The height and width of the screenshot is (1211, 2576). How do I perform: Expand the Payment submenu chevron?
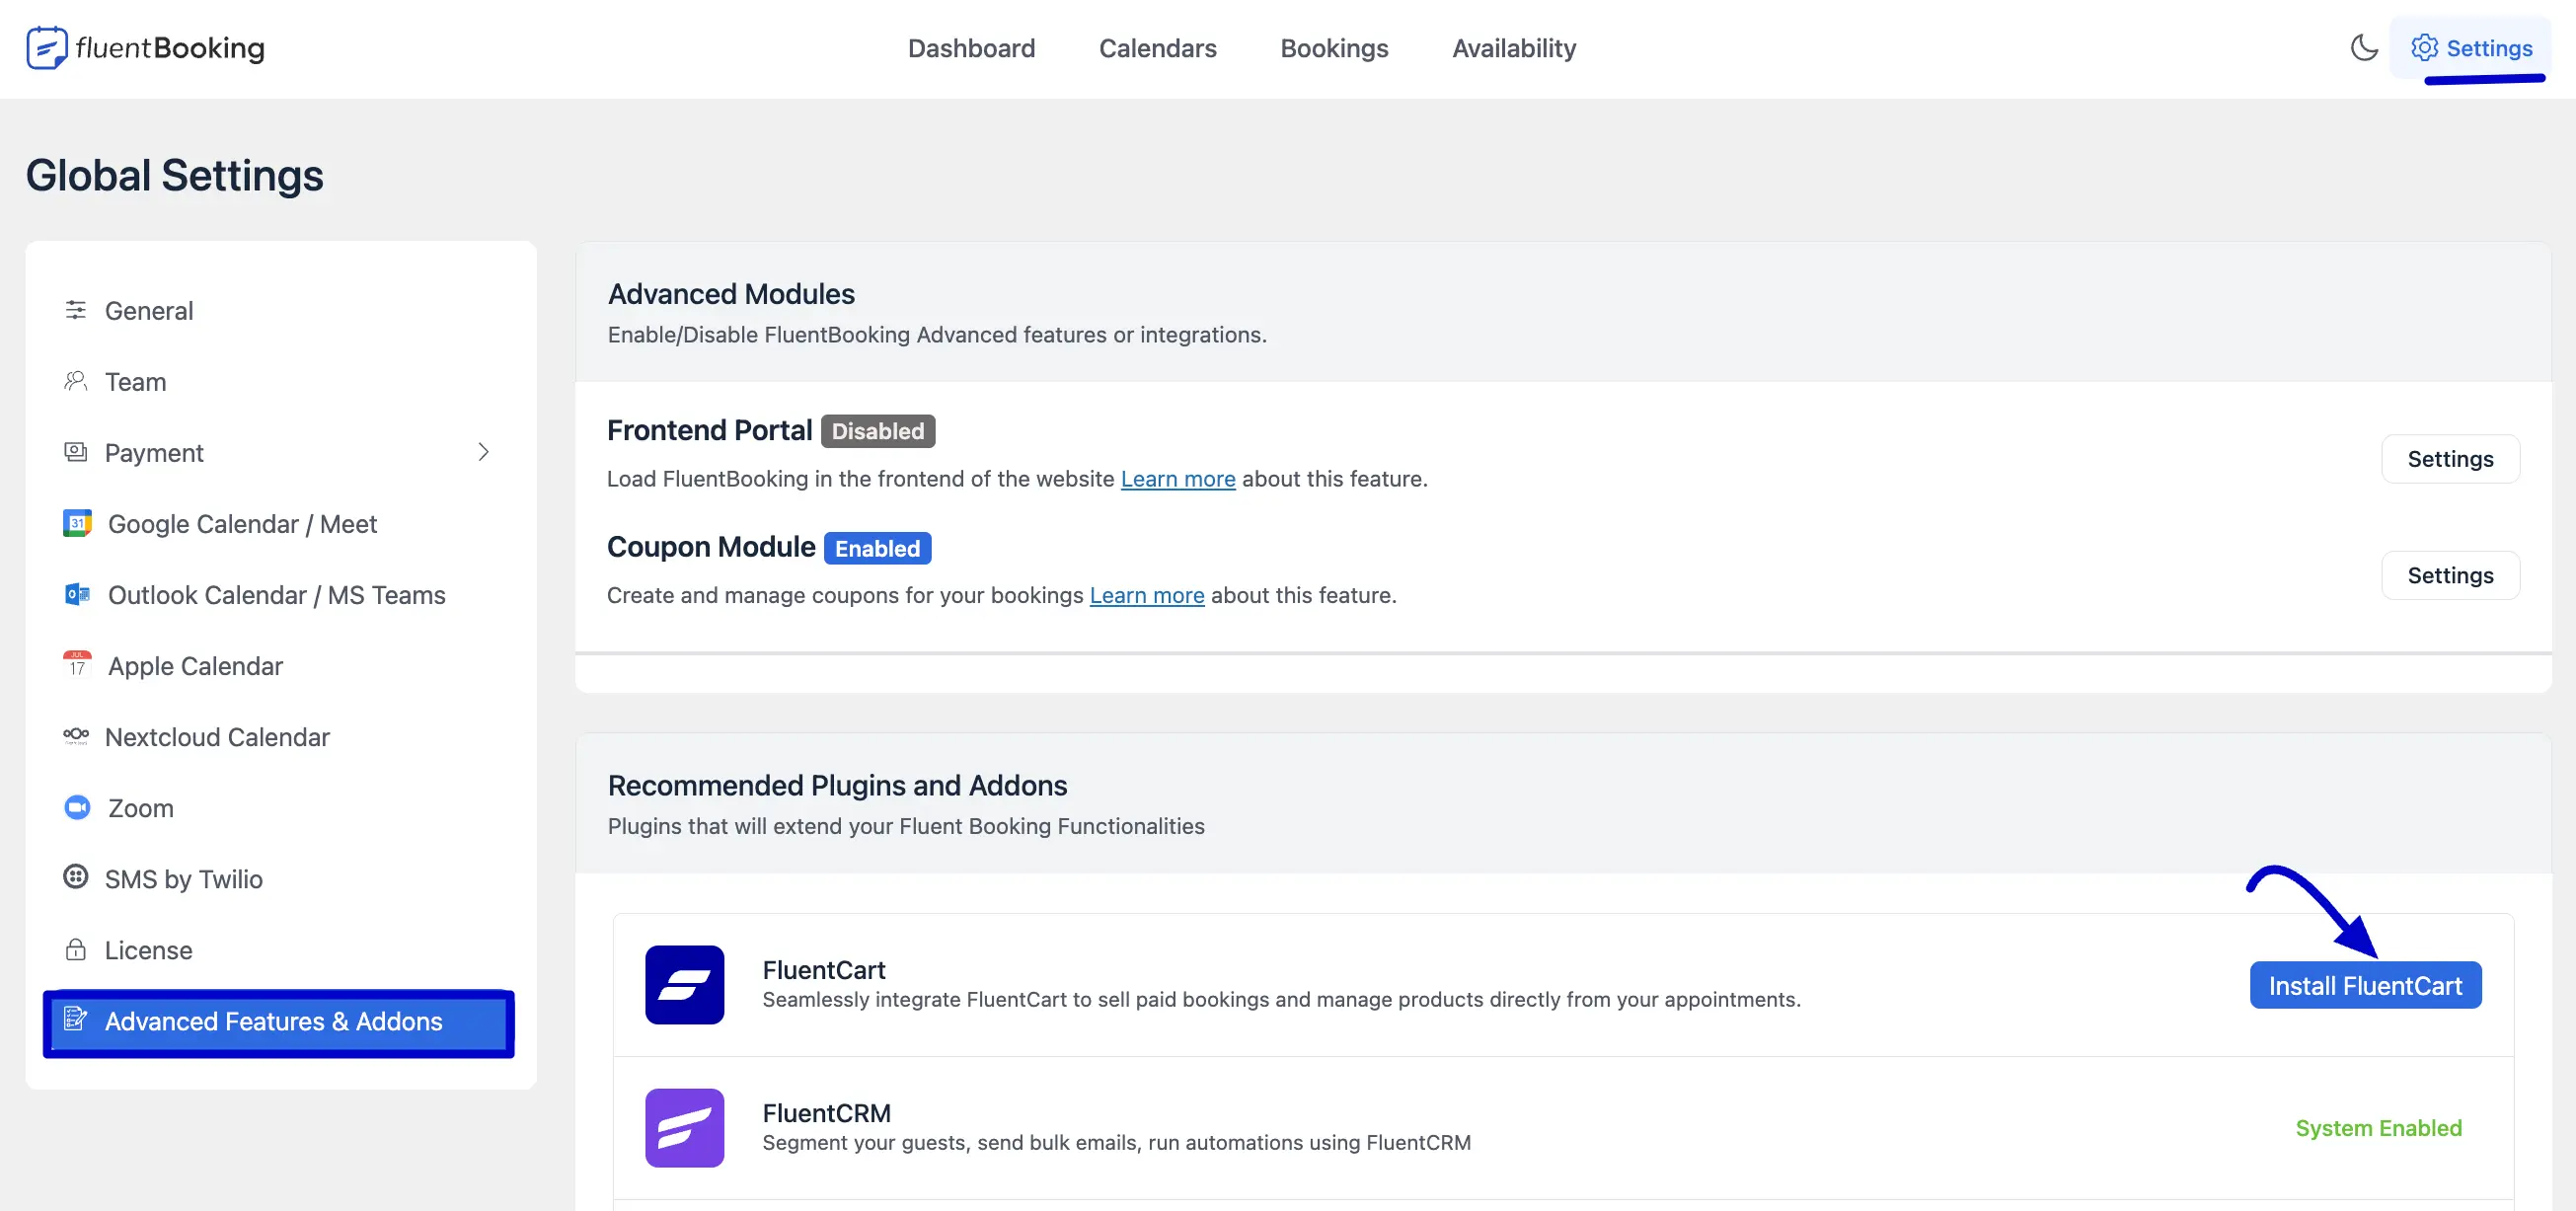click(x=484, y=452)
